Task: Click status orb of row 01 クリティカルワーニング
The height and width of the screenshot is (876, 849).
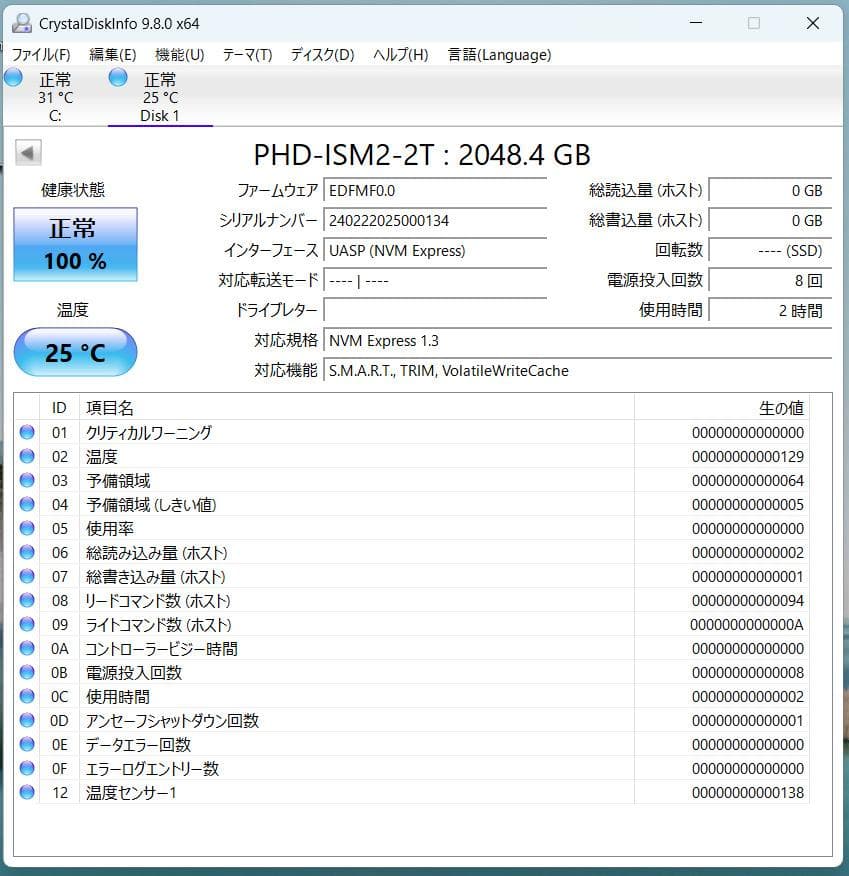Action: tap(27, 432)
